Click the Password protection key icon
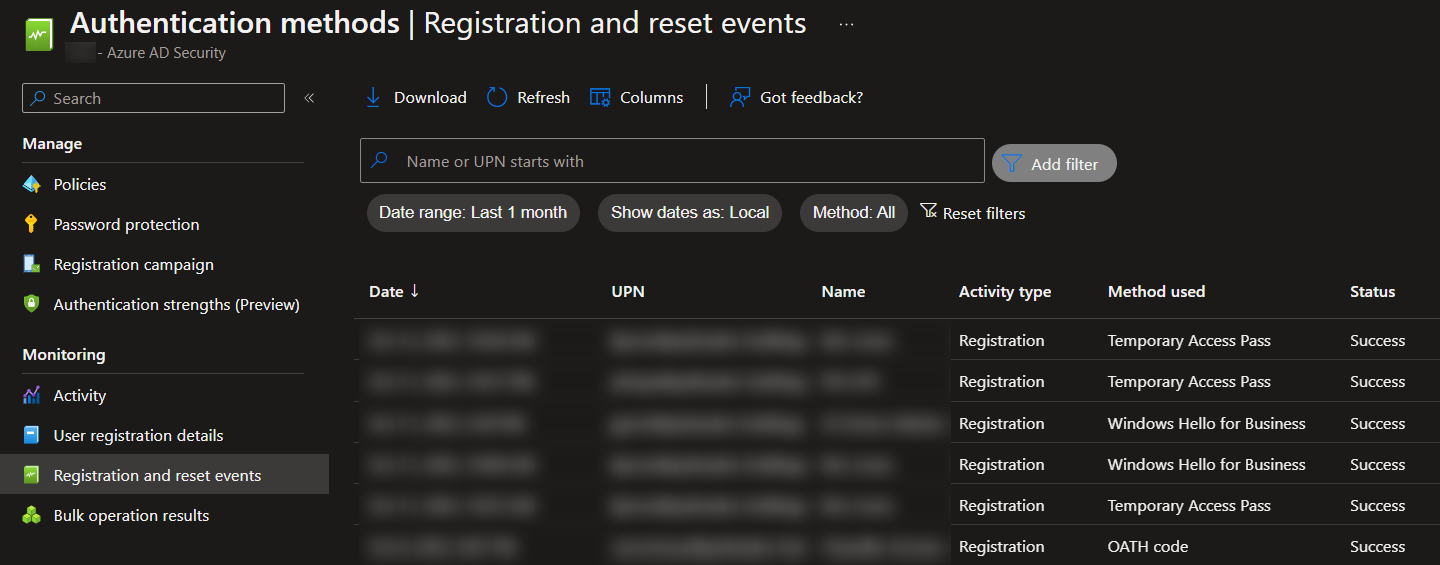This screenshot has width=1440, height=565. (32, 224)
